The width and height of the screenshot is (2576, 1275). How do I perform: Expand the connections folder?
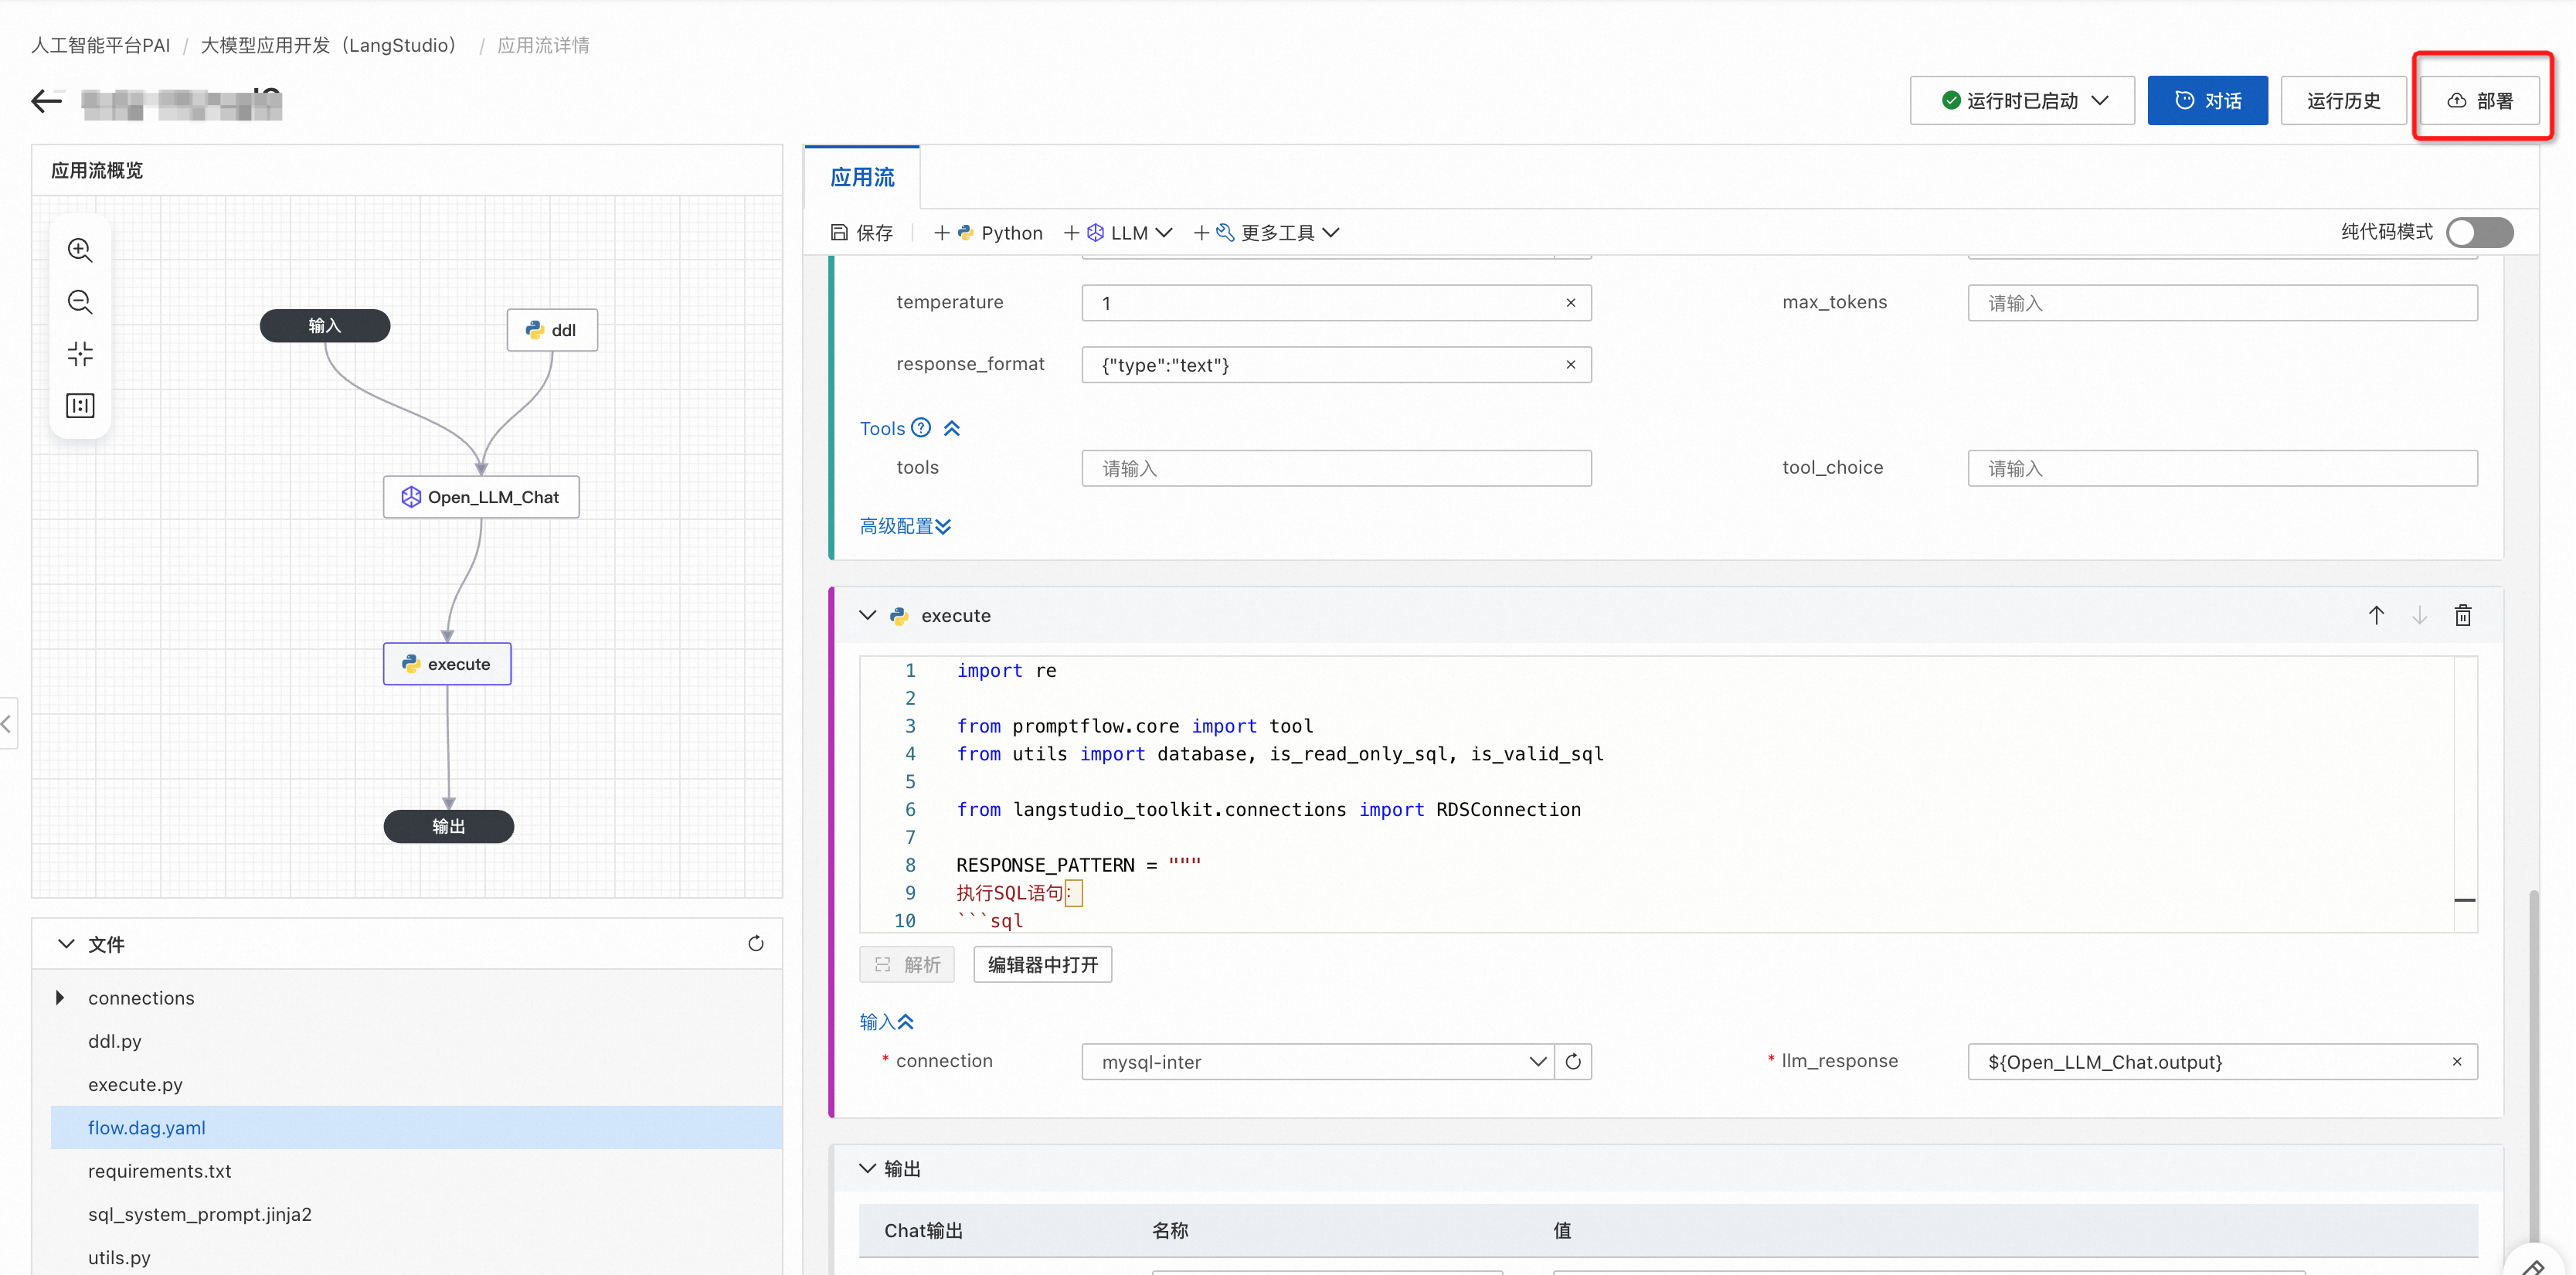(60, 997)
